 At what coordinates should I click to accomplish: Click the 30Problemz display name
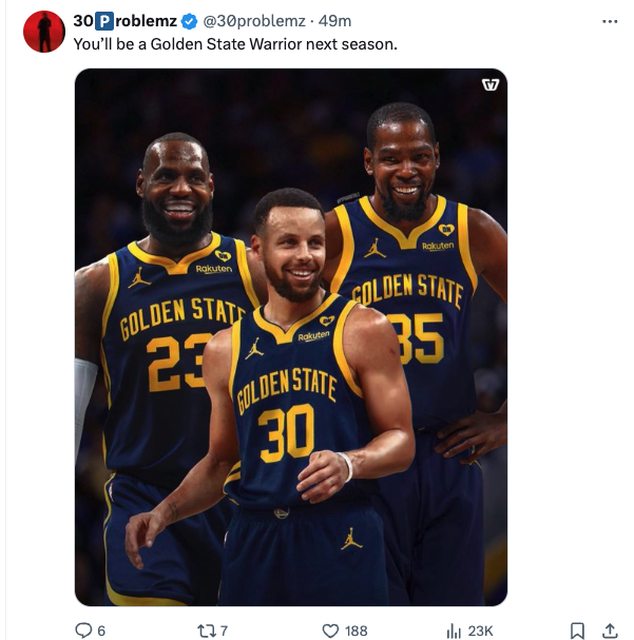[125, 21]
